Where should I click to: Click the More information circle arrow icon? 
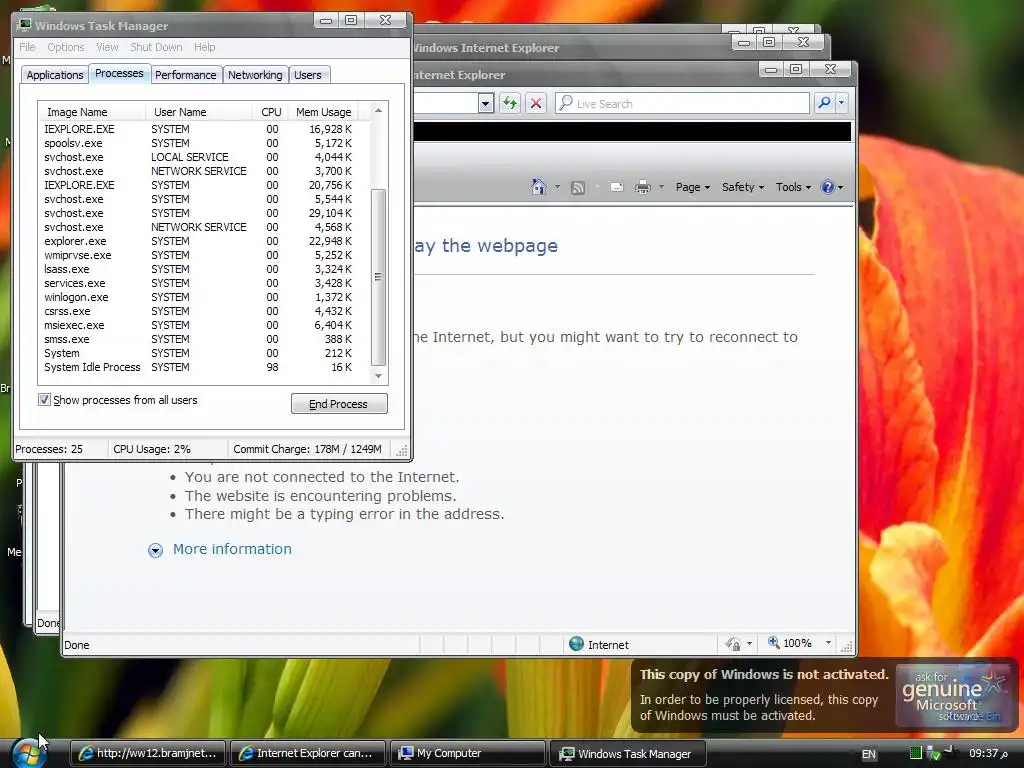coord(155,550)
